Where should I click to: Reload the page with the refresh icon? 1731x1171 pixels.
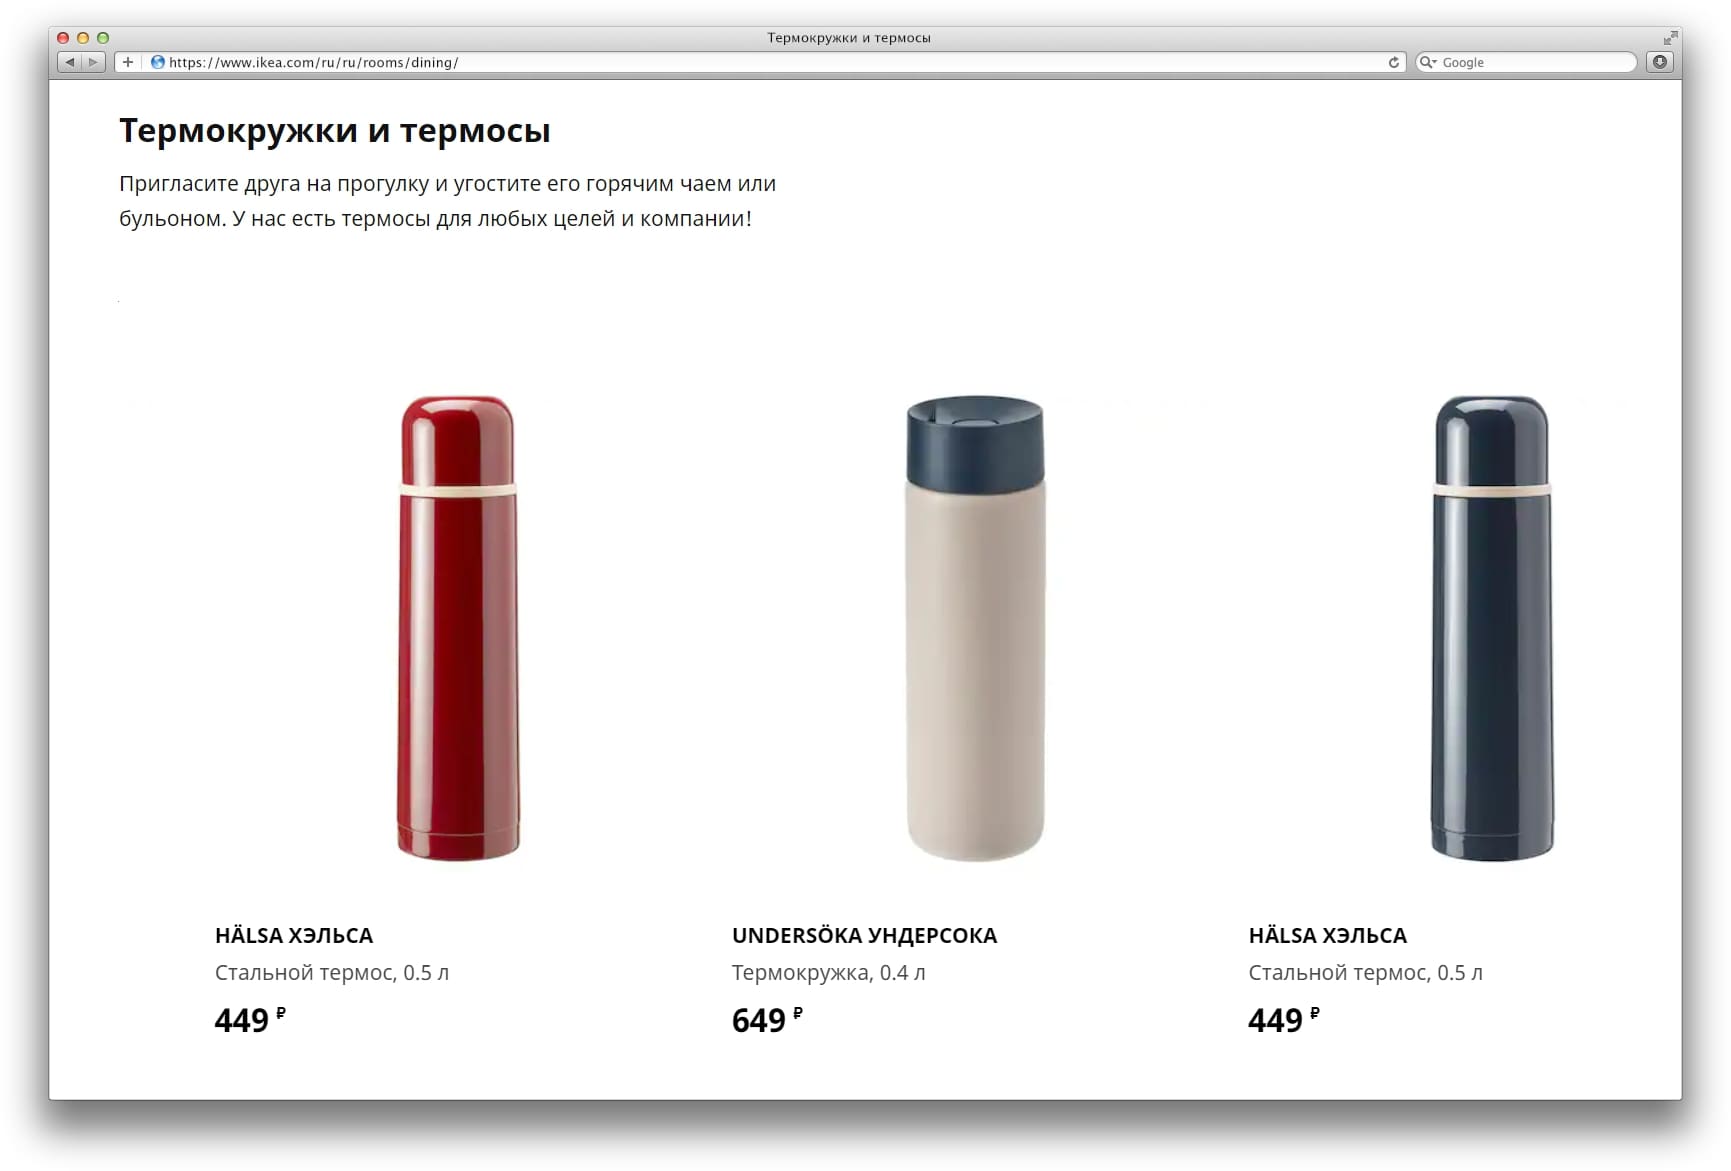pyautogui.click(x=1393, y=62)
